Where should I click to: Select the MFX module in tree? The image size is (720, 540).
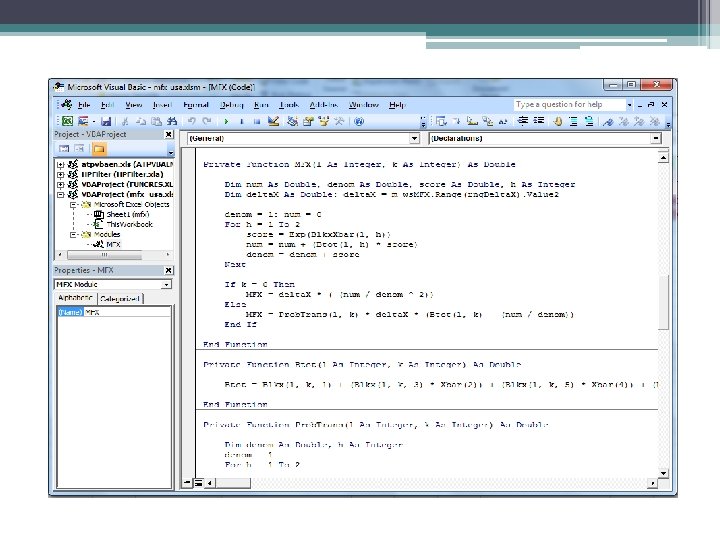click(x=113, y=244)
